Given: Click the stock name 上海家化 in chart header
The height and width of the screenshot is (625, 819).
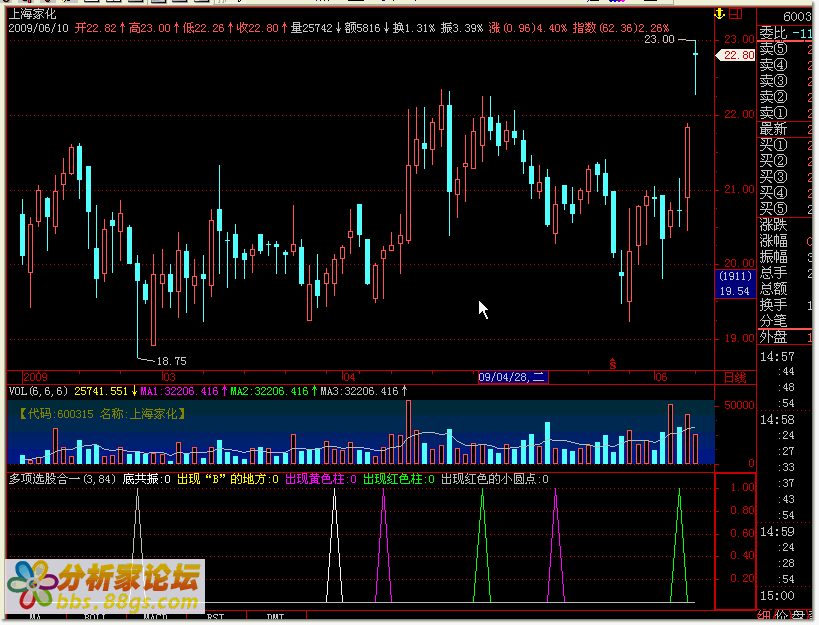Looking at the screenshot, I should click(32, 14).
